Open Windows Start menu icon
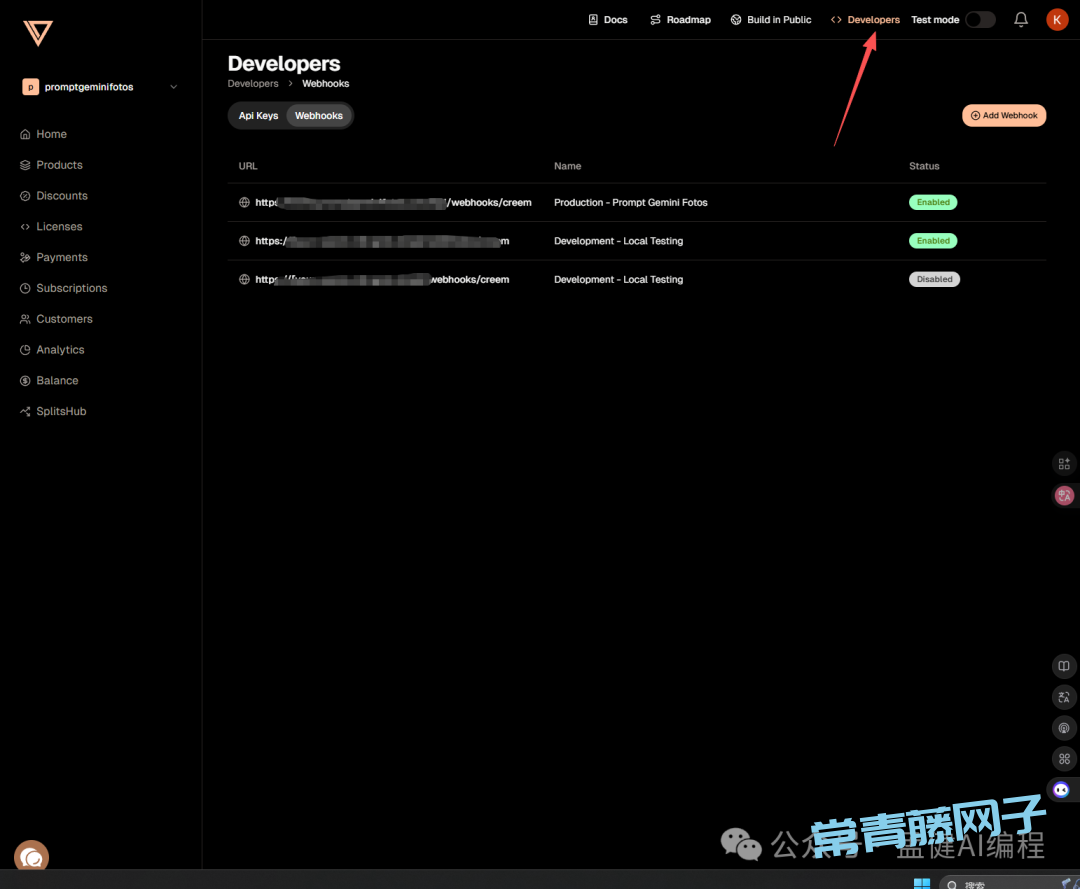 921,884
